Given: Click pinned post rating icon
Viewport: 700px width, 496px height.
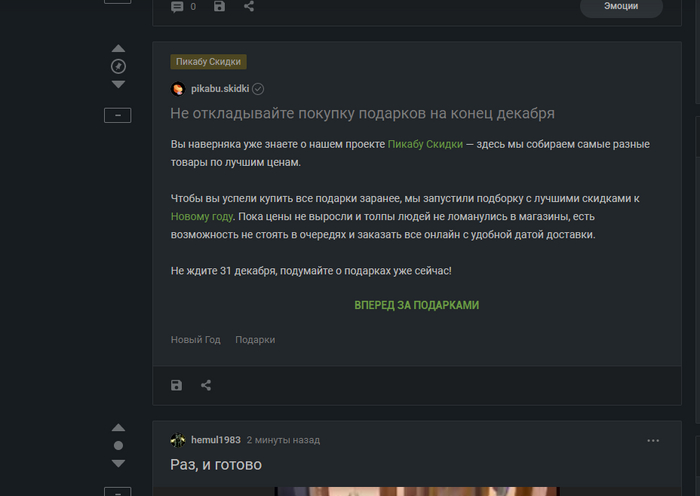Looking at the screenshot, I should coord(118,67).
